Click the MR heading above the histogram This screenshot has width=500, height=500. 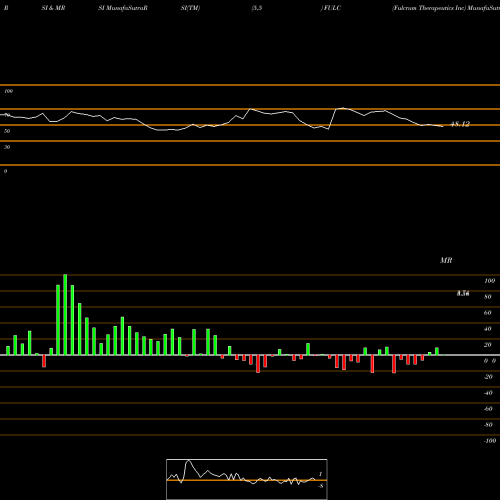point(446,260)
